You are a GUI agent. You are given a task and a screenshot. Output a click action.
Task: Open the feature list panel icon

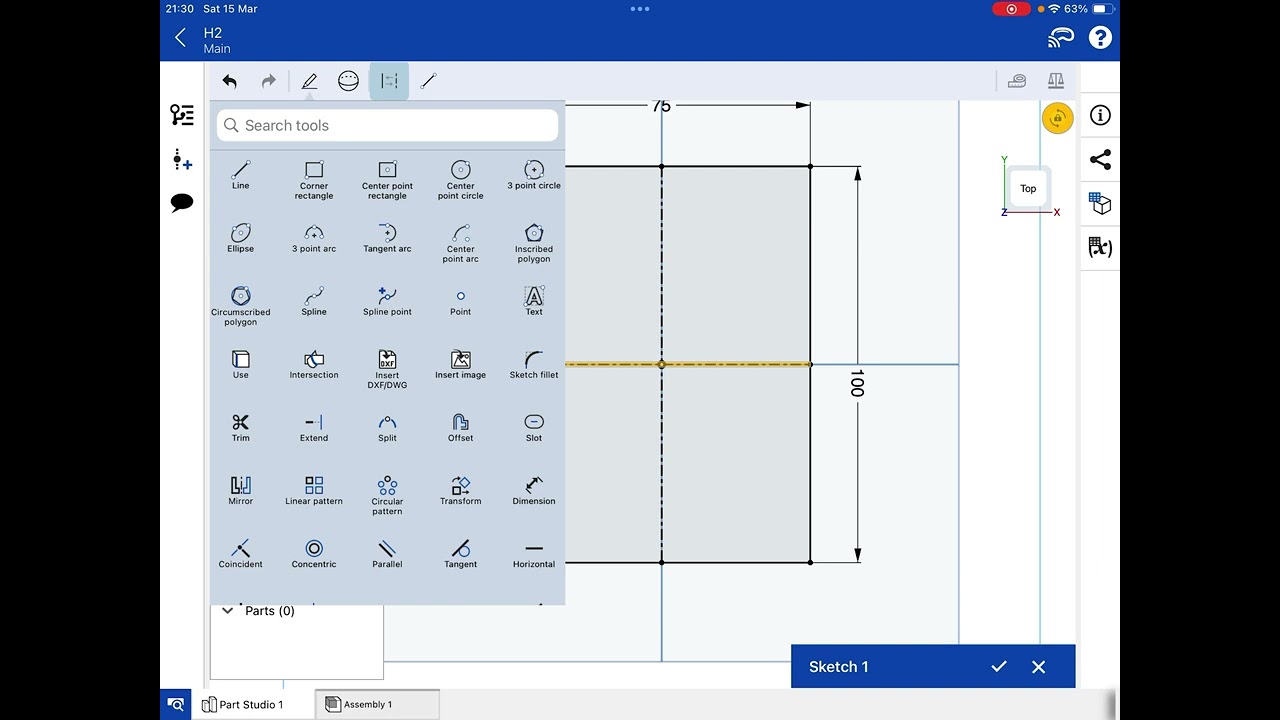(x=182, y=115)
